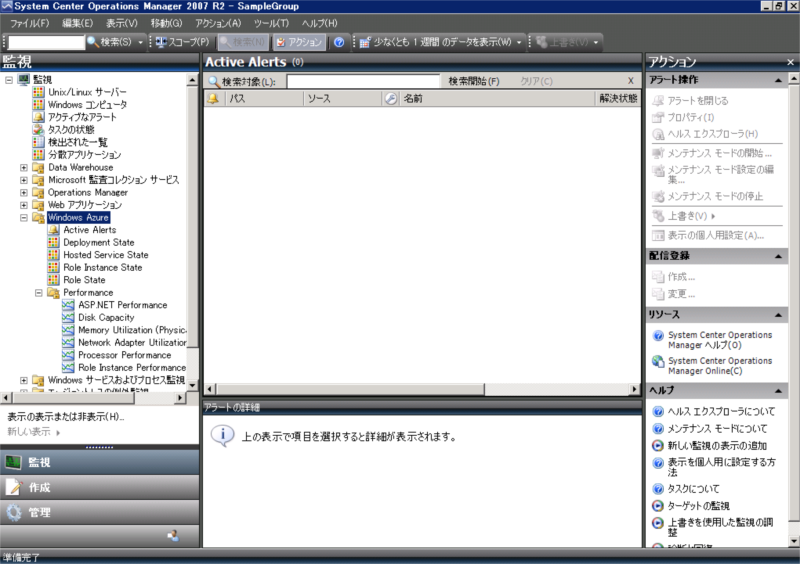Expand the Data Warehouse folder
Viewport: 800px width, 564px height.
[x=23, y=167]
